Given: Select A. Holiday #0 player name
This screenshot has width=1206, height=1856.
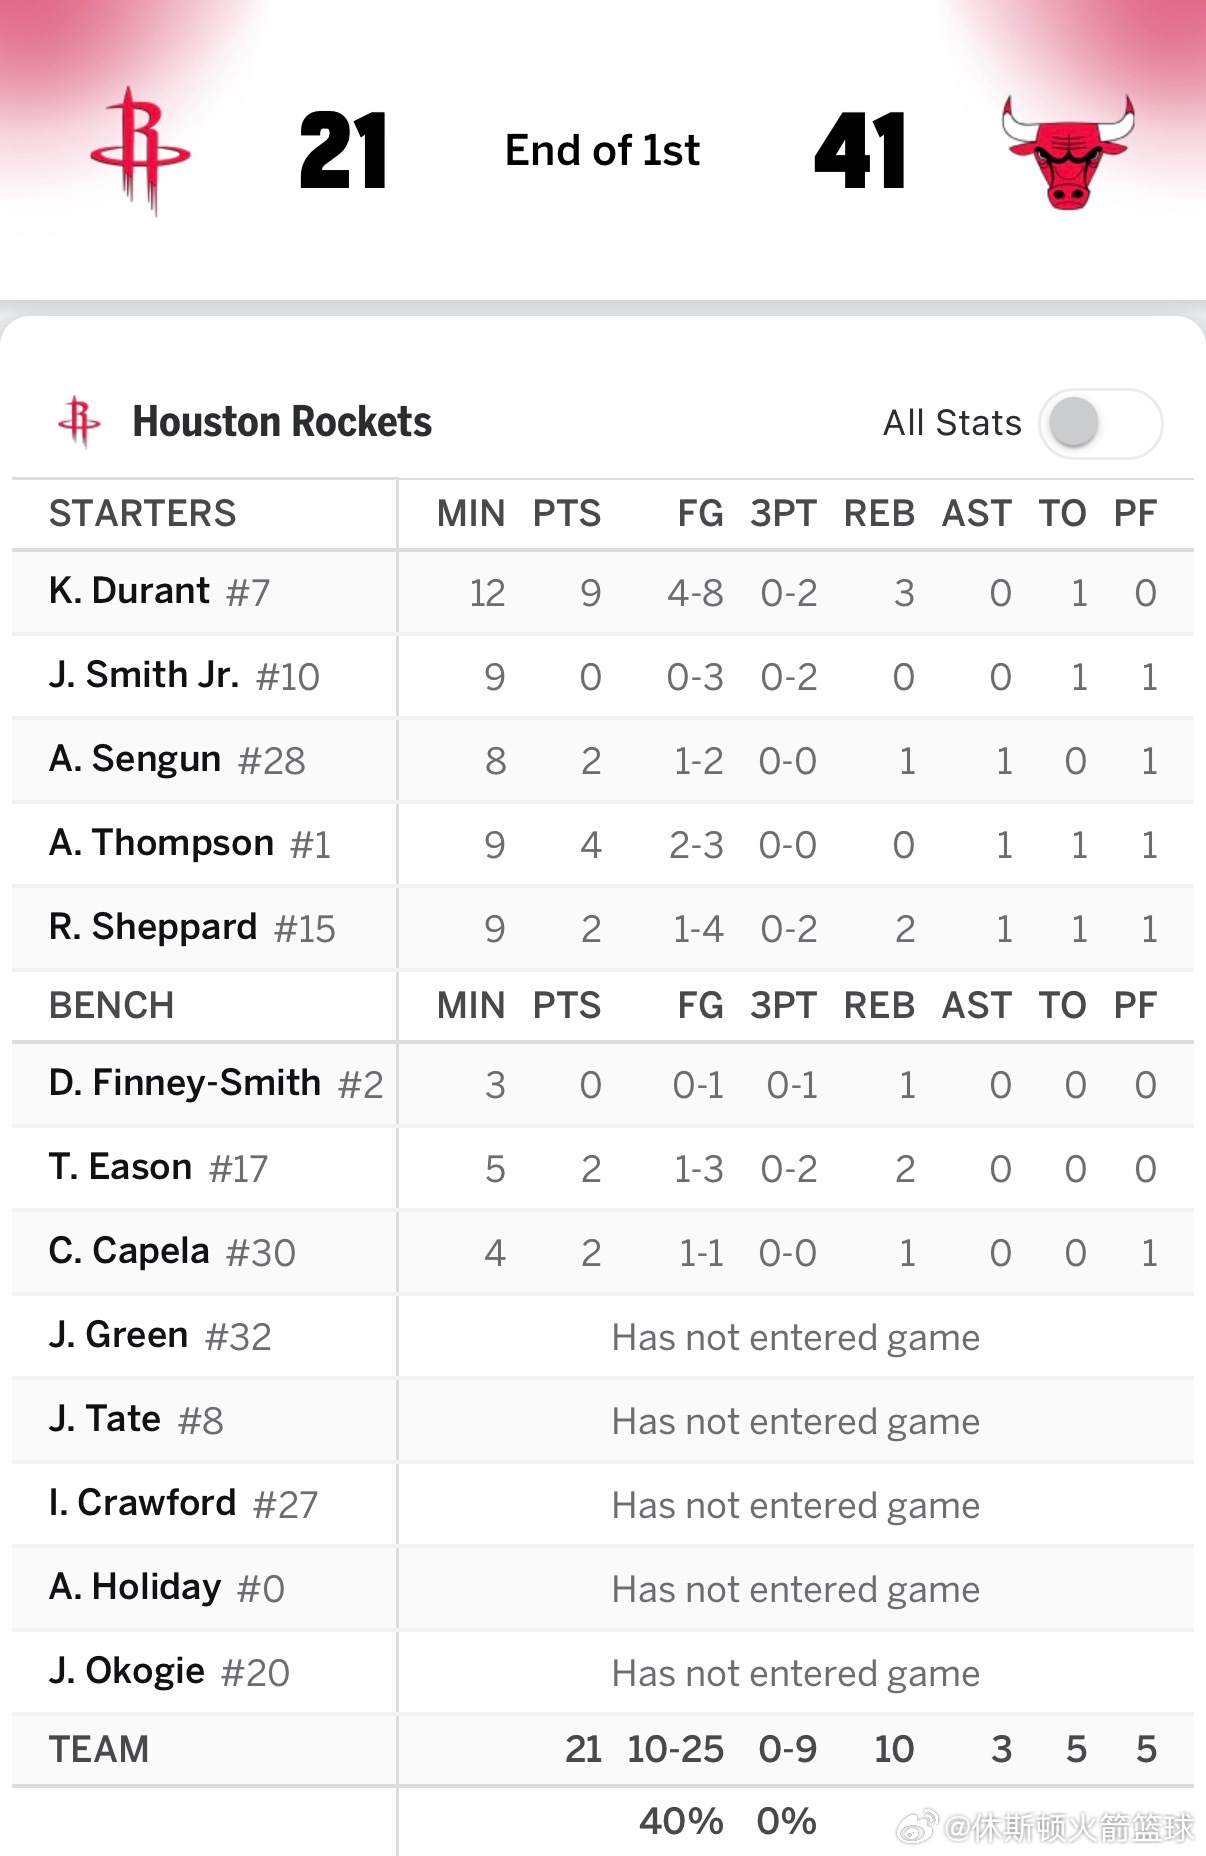Looking at the screenshot, I should (167, 1588).
